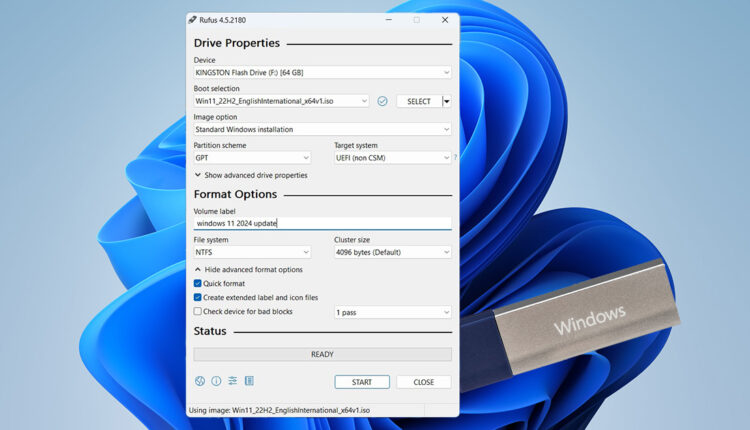
Task: Click the SELECT button
Action: [418, 101]
